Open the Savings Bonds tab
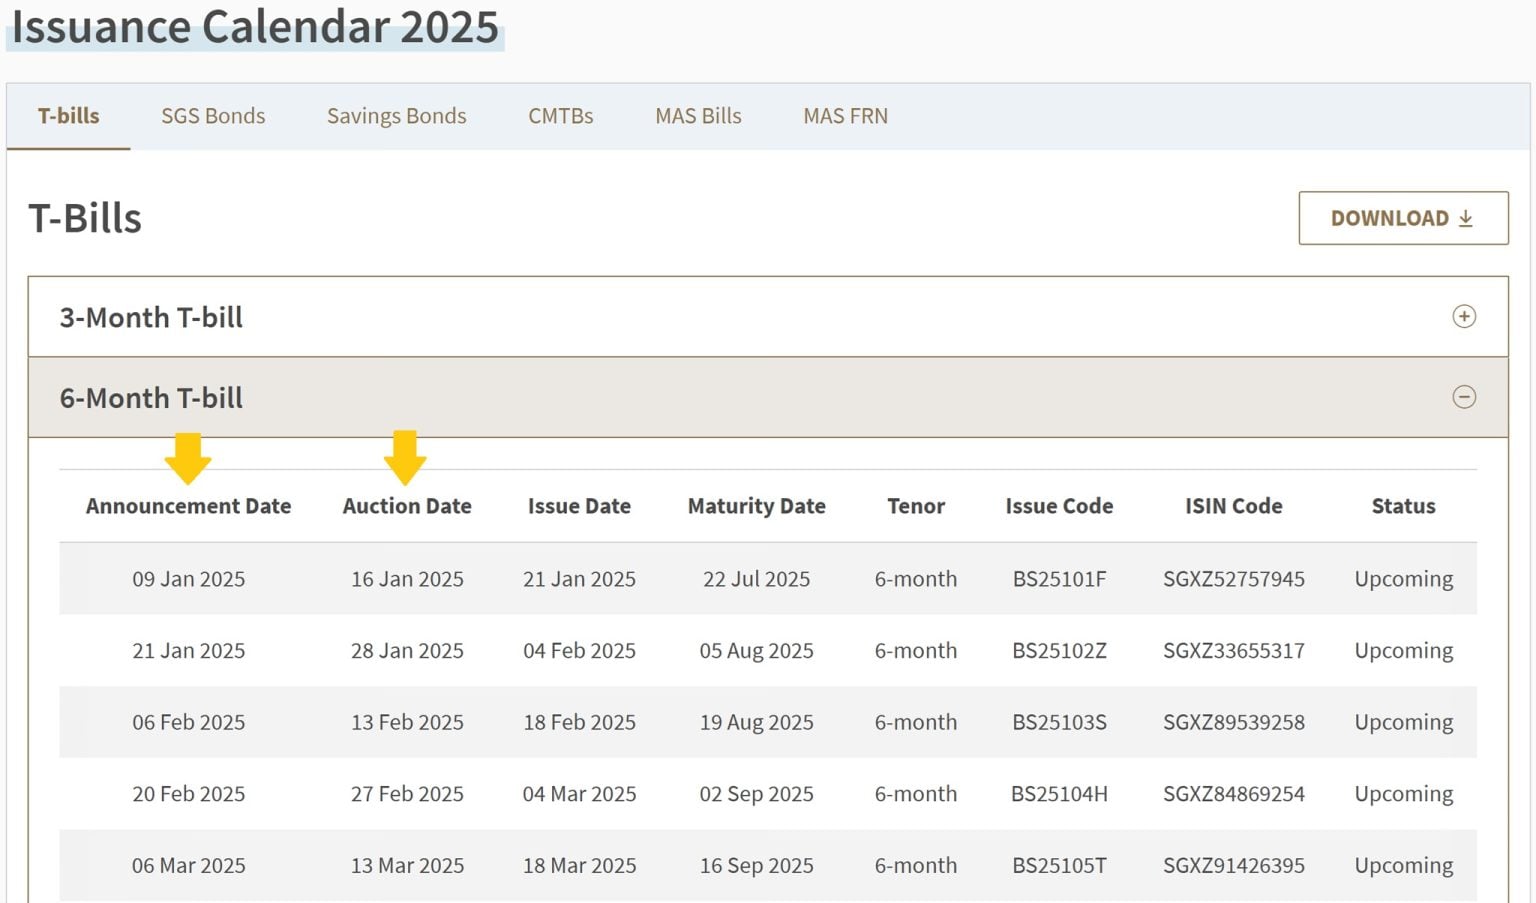This screenshot has width=1536, height=903. [396, 116]
